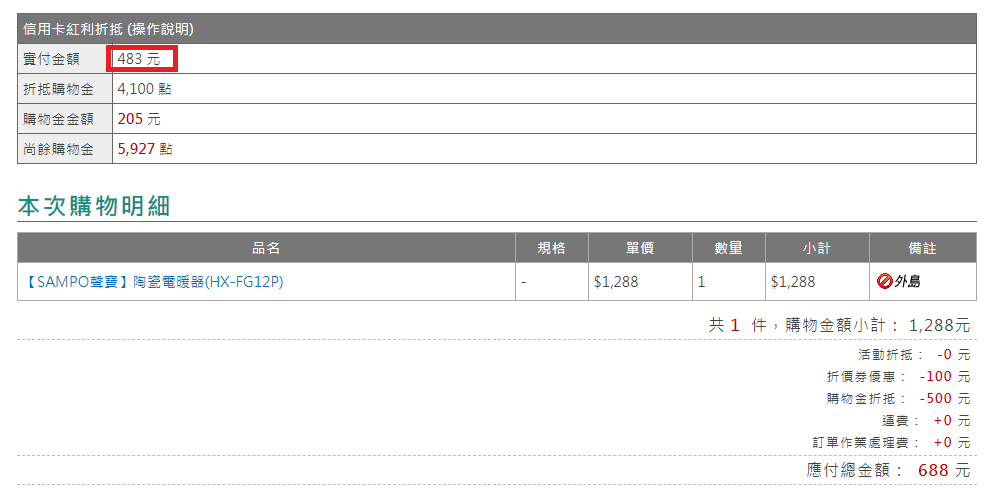Select the 4,100 點 redeemed points value
The image size is (985, 492).
pos(144,89)
